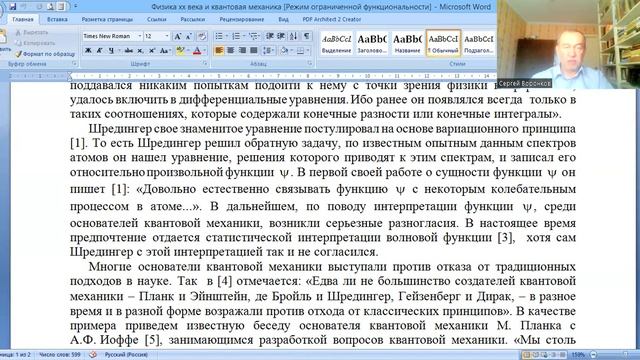Click the Grow Font icon (large A)
Screen dimensions: 640x360
tap(178, 37)
